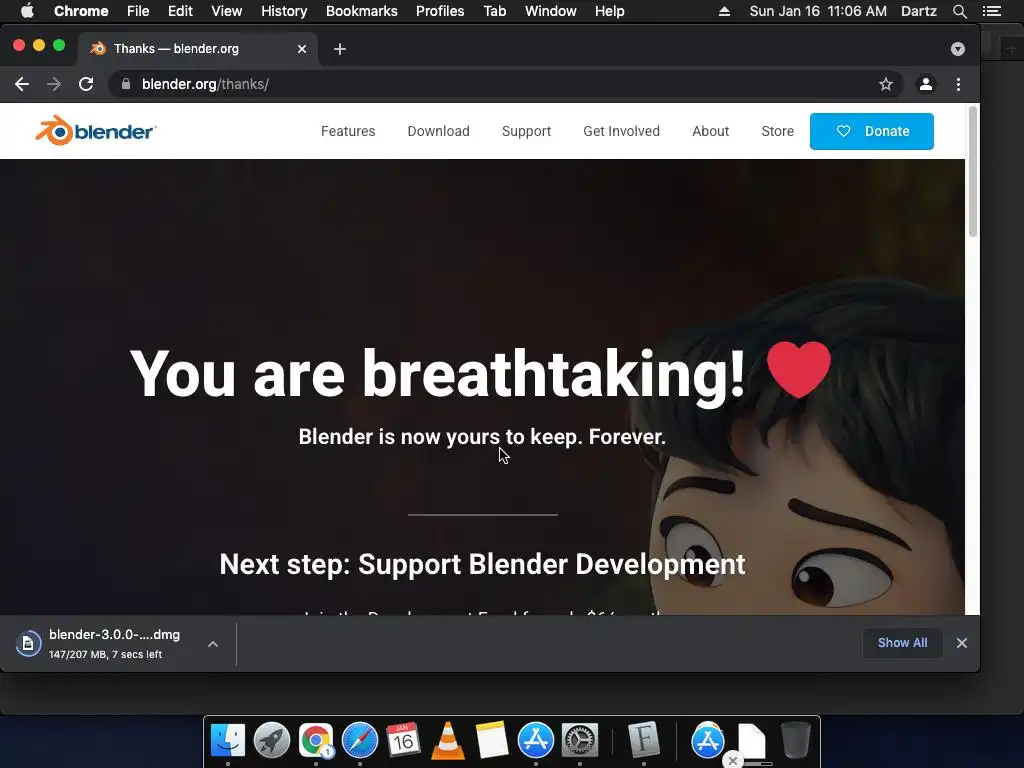The height and width of the screenshot is (768, 1024).
Task: Open Font Book from the Dock
Action: (x=644, y=741)
